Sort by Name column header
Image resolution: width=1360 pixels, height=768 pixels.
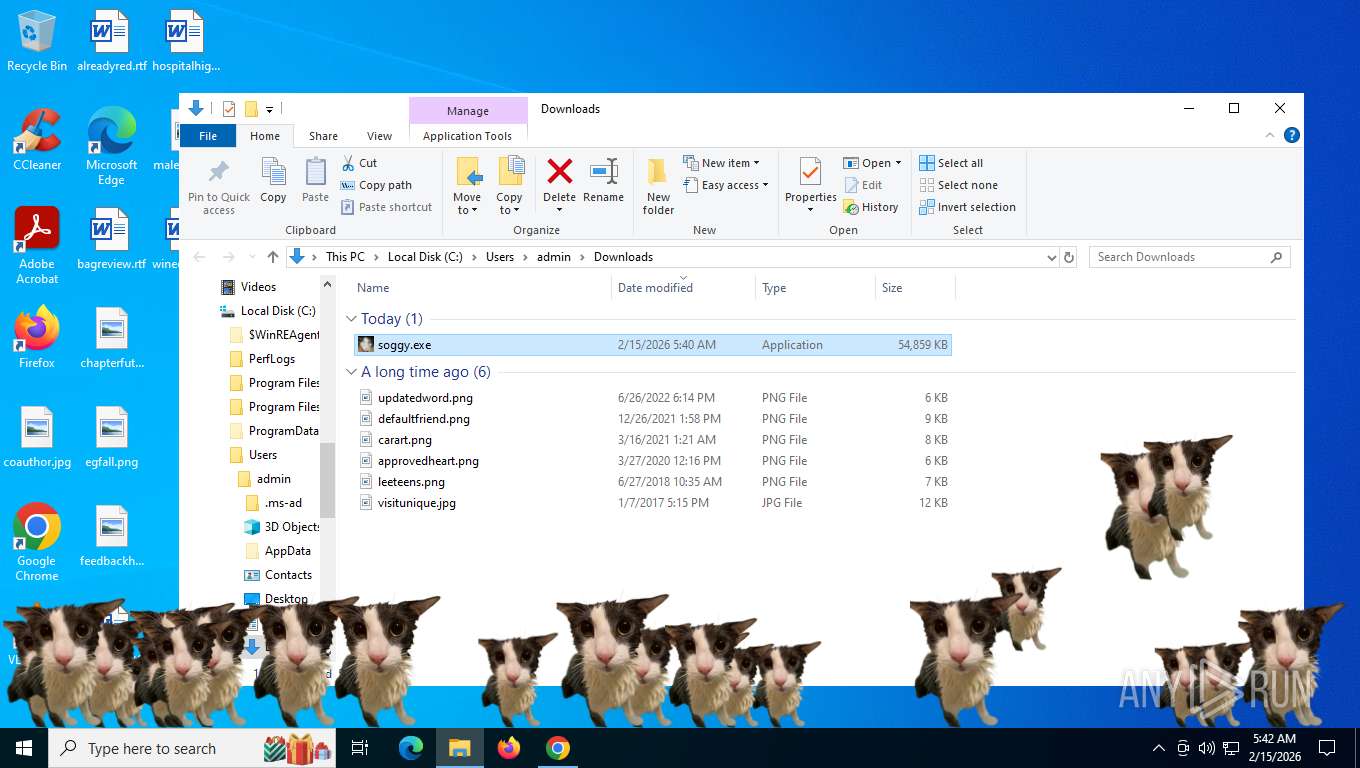pyautogui.click(x=482, y=288)
